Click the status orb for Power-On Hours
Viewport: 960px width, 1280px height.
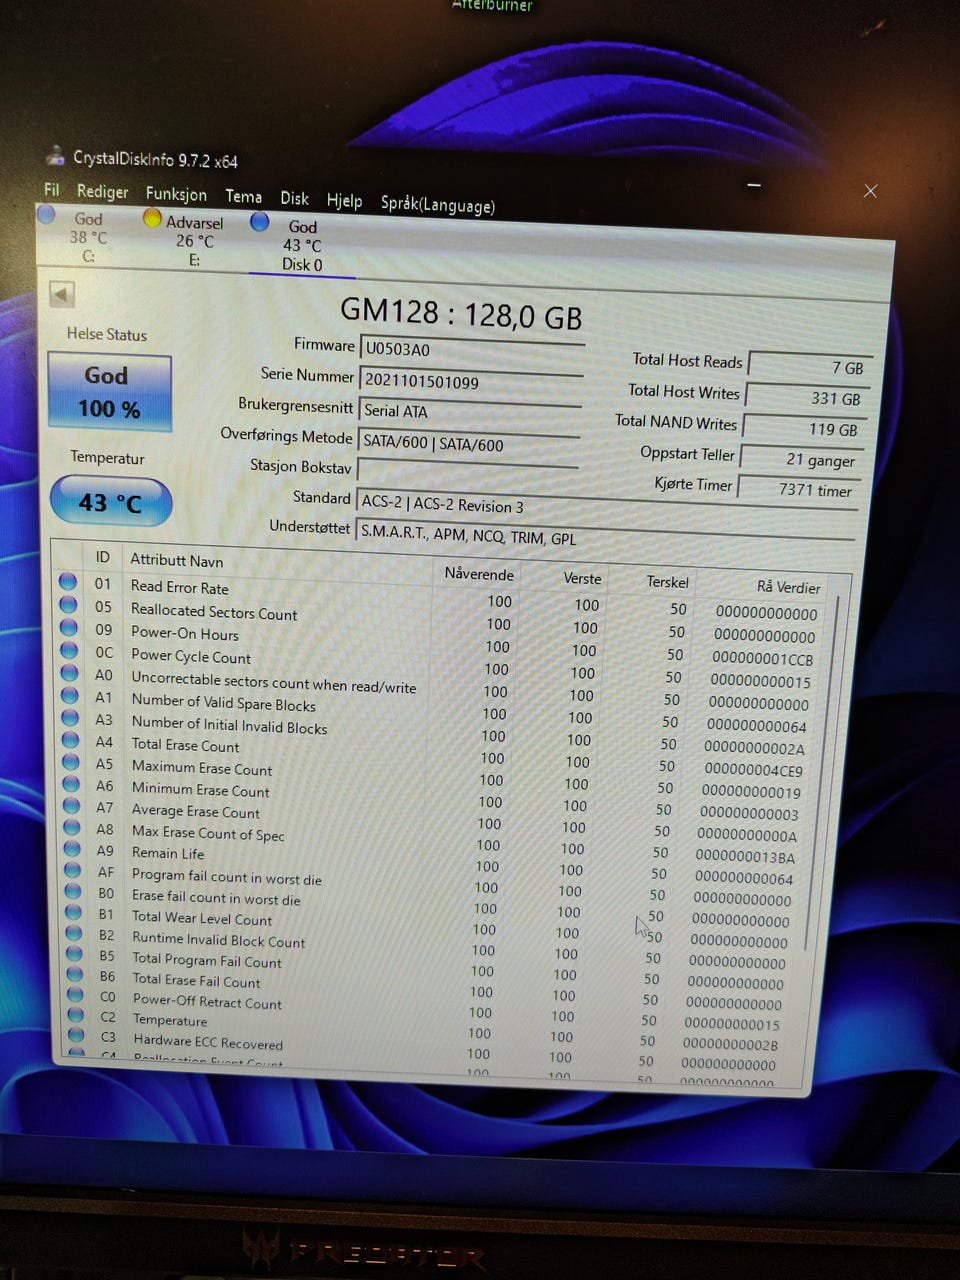69,627
